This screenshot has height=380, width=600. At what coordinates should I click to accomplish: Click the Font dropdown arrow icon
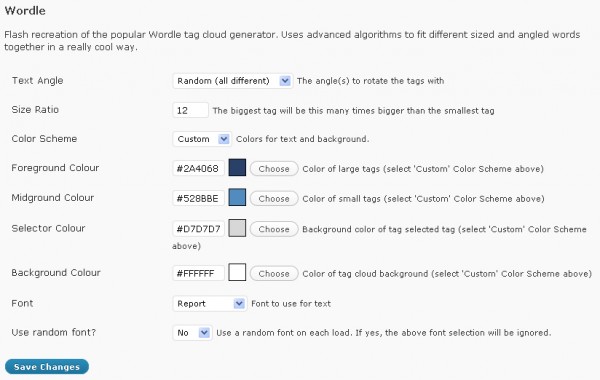239,303
